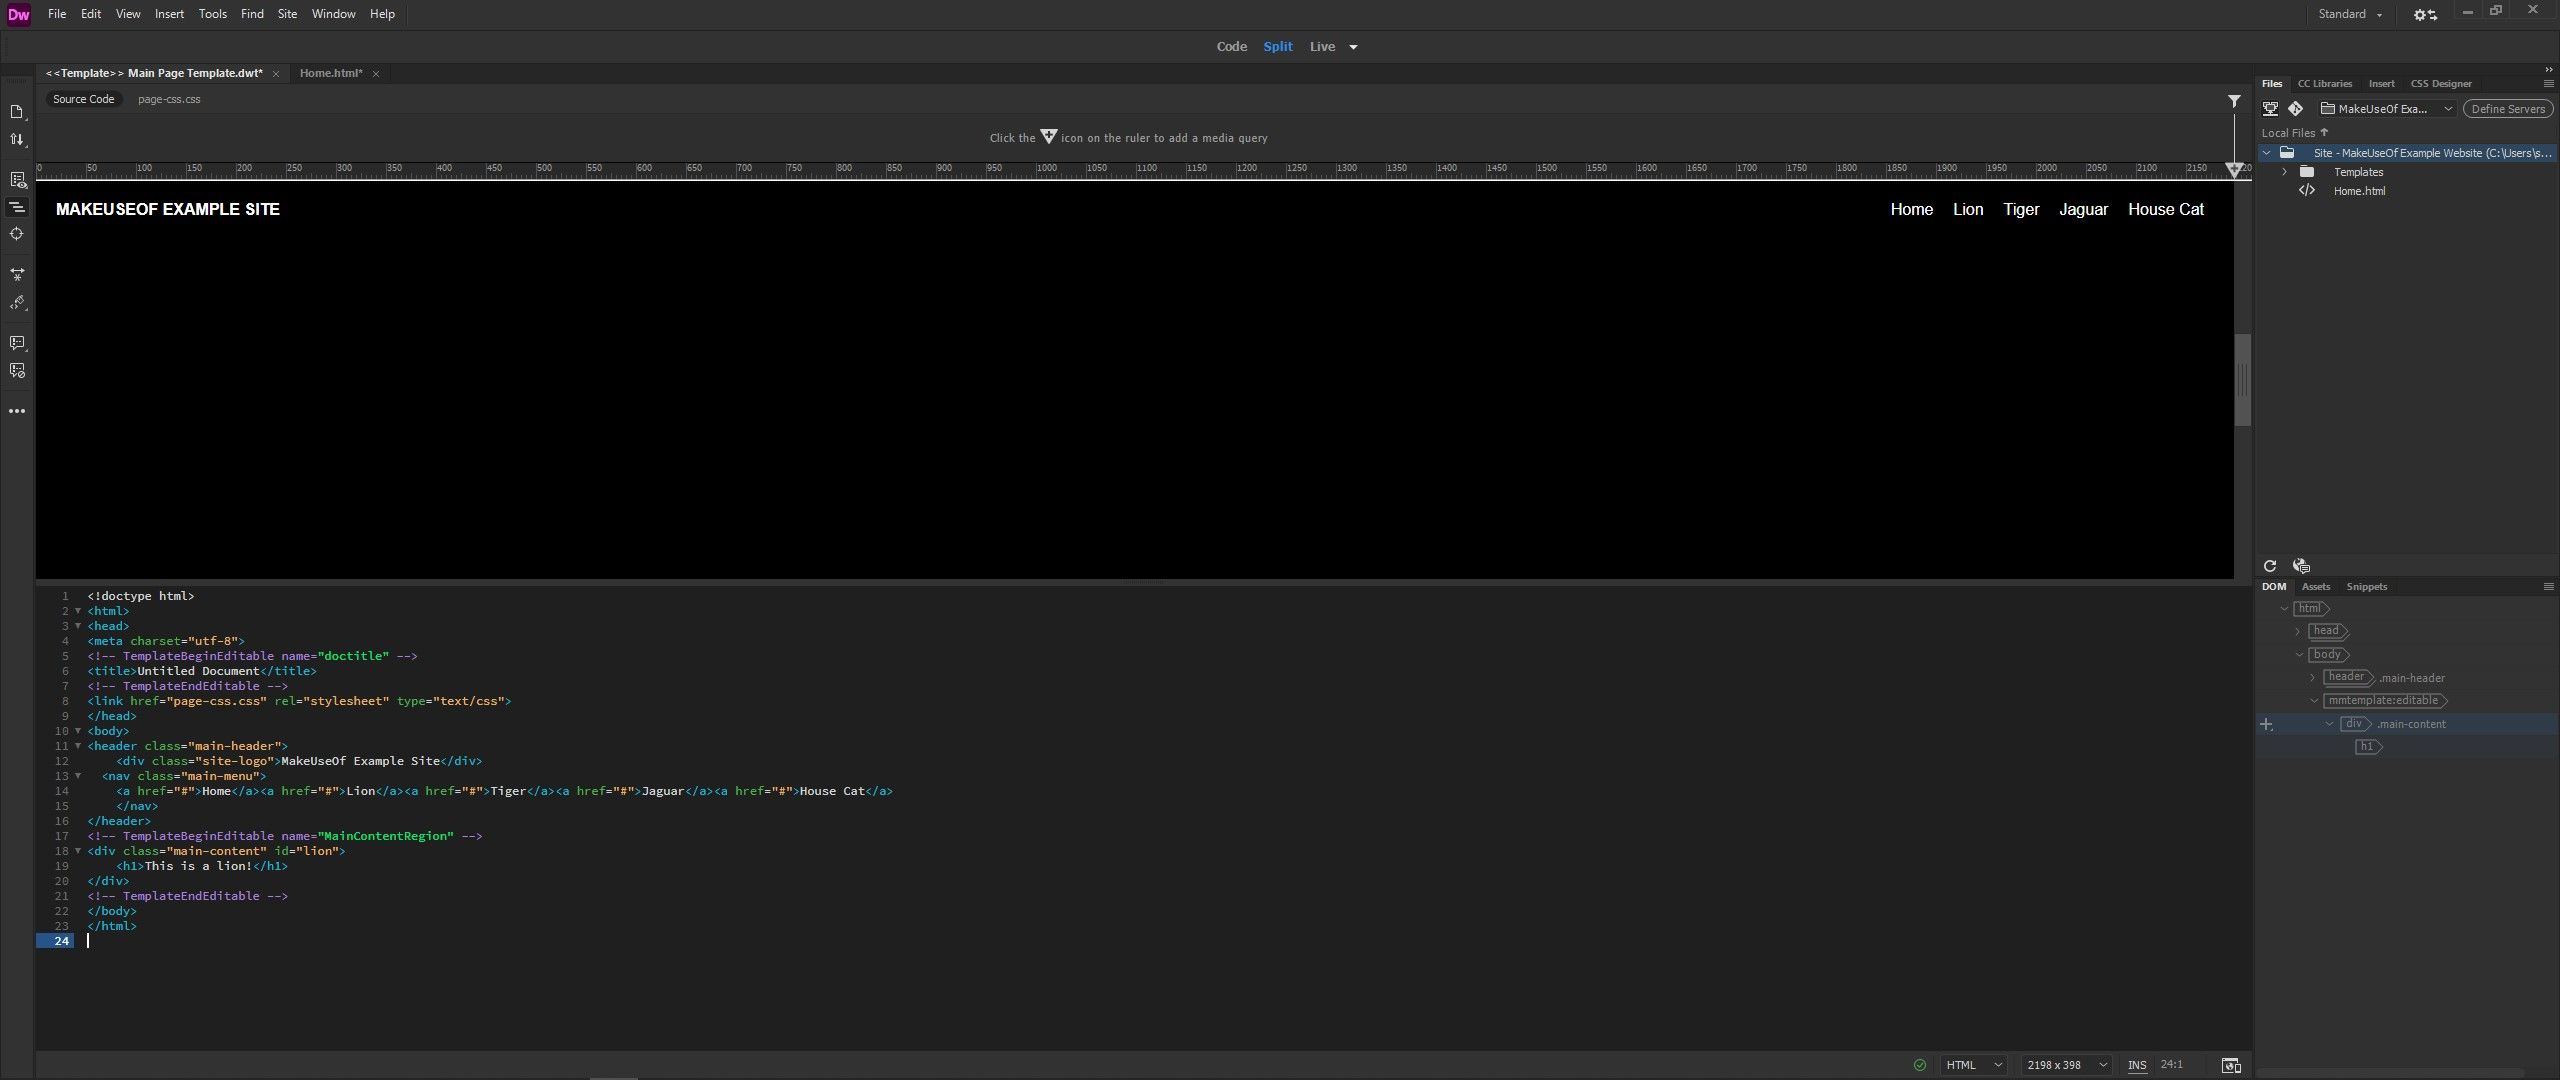Open the Standard workspace dropdown
Screen dimensions: 2560x1080
tap(2349, 13)
